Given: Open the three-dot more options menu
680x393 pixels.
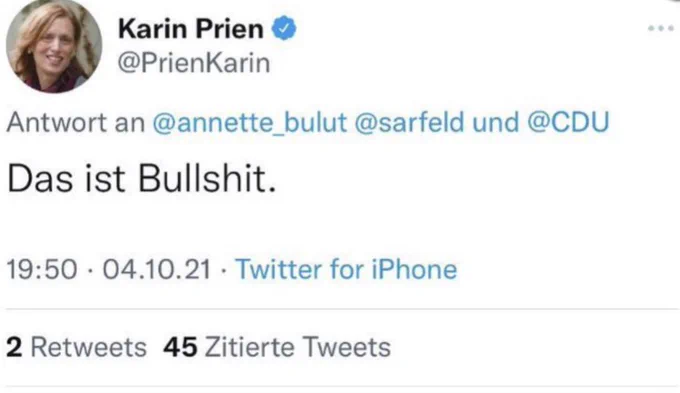Looking at the screenshot, I should (x=660, y=29).
